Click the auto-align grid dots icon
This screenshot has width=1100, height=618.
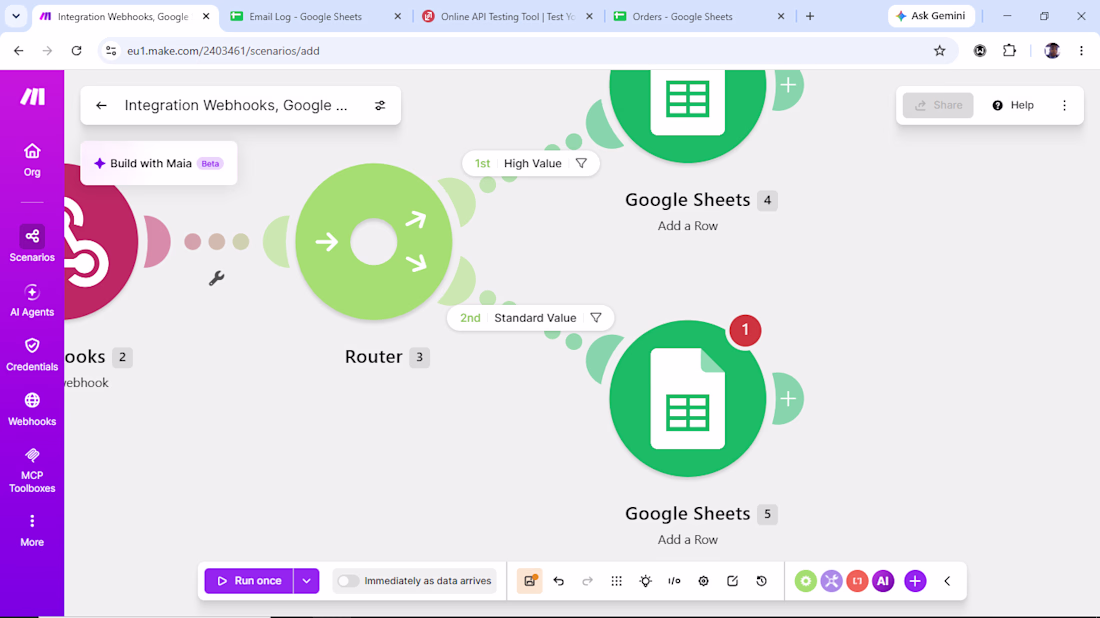pos(616,581)
